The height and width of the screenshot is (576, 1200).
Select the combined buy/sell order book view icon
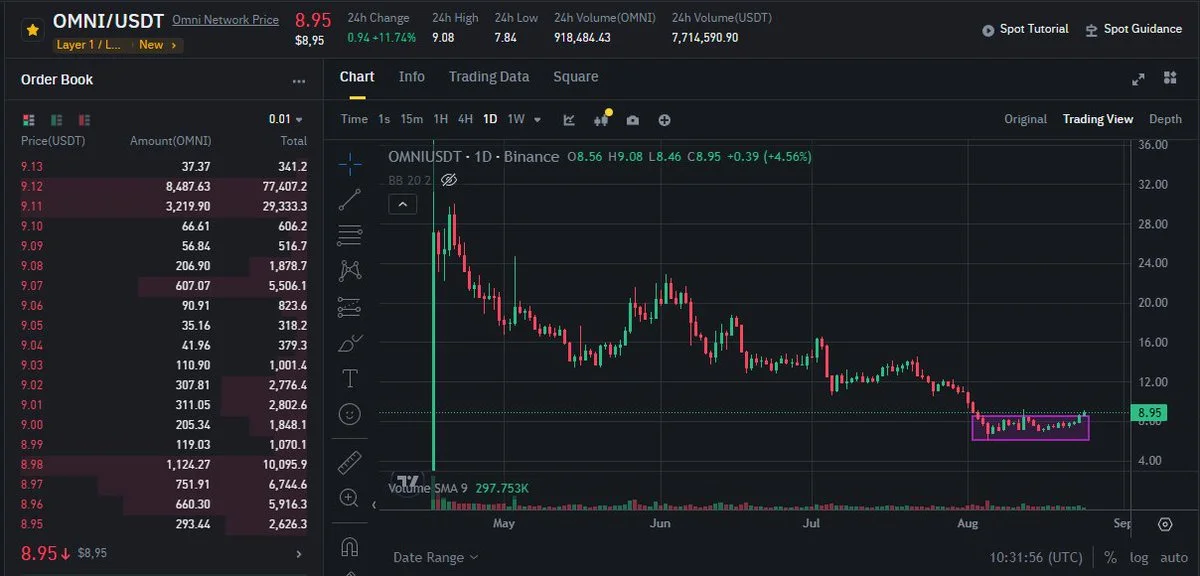pyautogui.click(x=28, y=119)
